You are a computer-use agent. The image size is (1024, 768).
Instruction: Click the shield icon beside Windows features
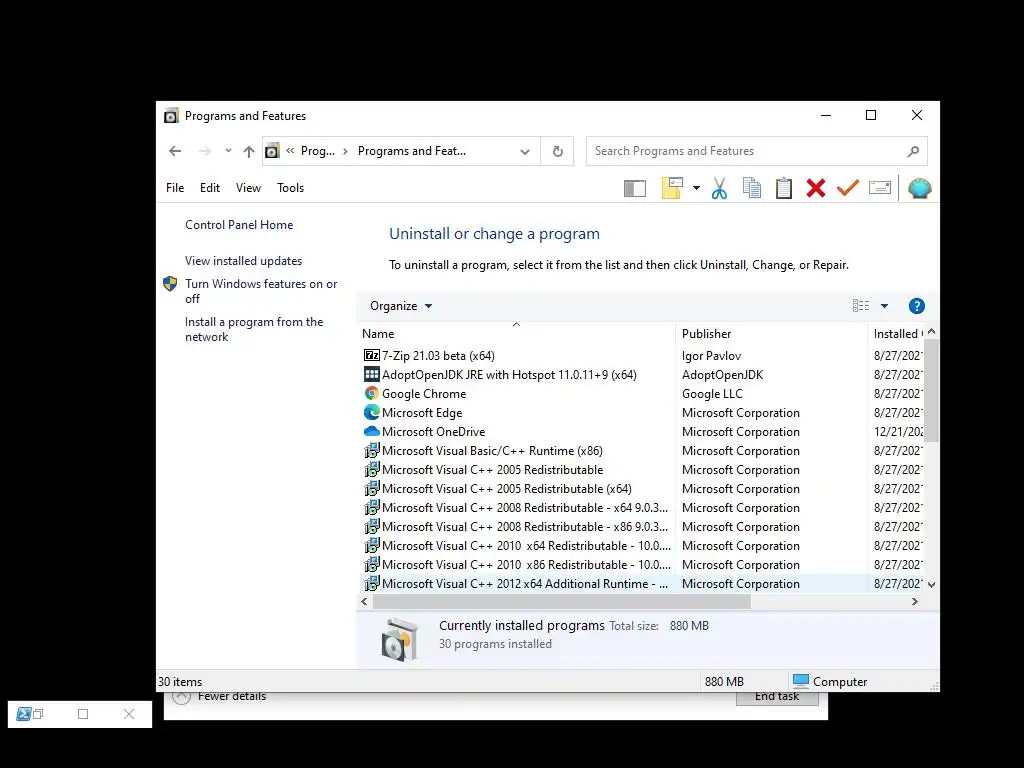[x=170, y=283]
